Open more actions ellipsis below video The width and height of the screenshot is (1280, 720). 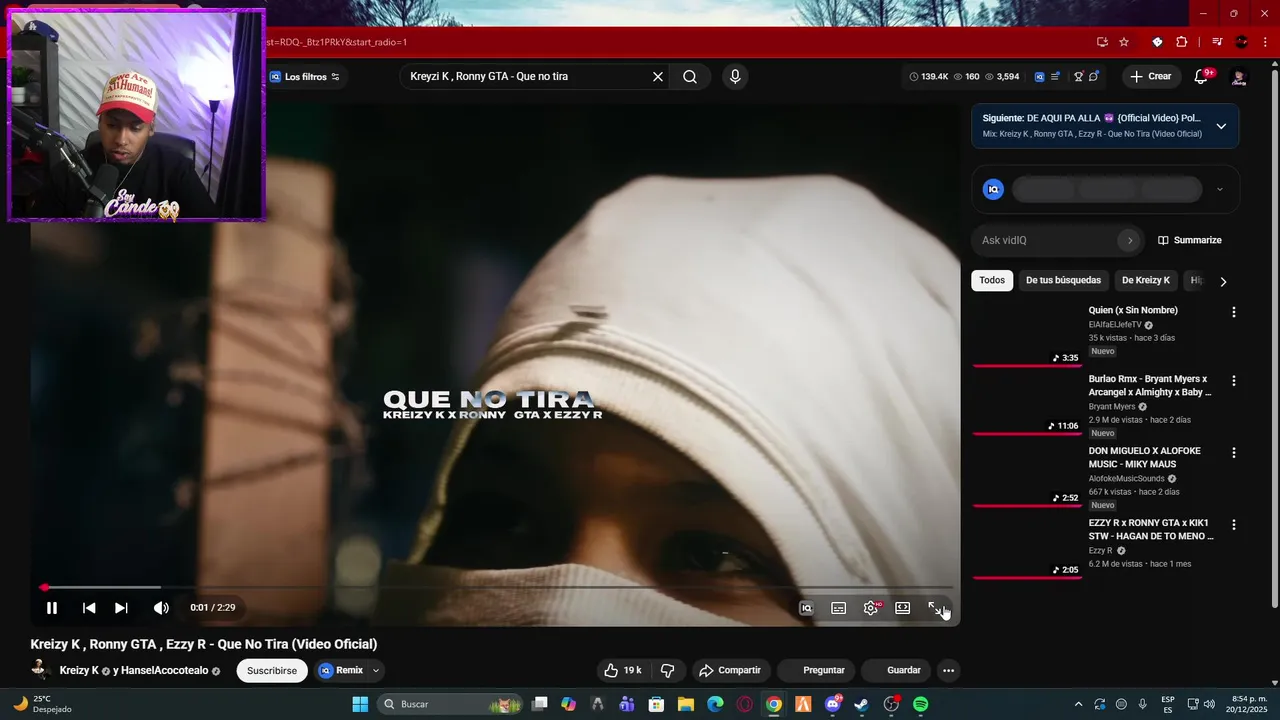pos(948,670)
